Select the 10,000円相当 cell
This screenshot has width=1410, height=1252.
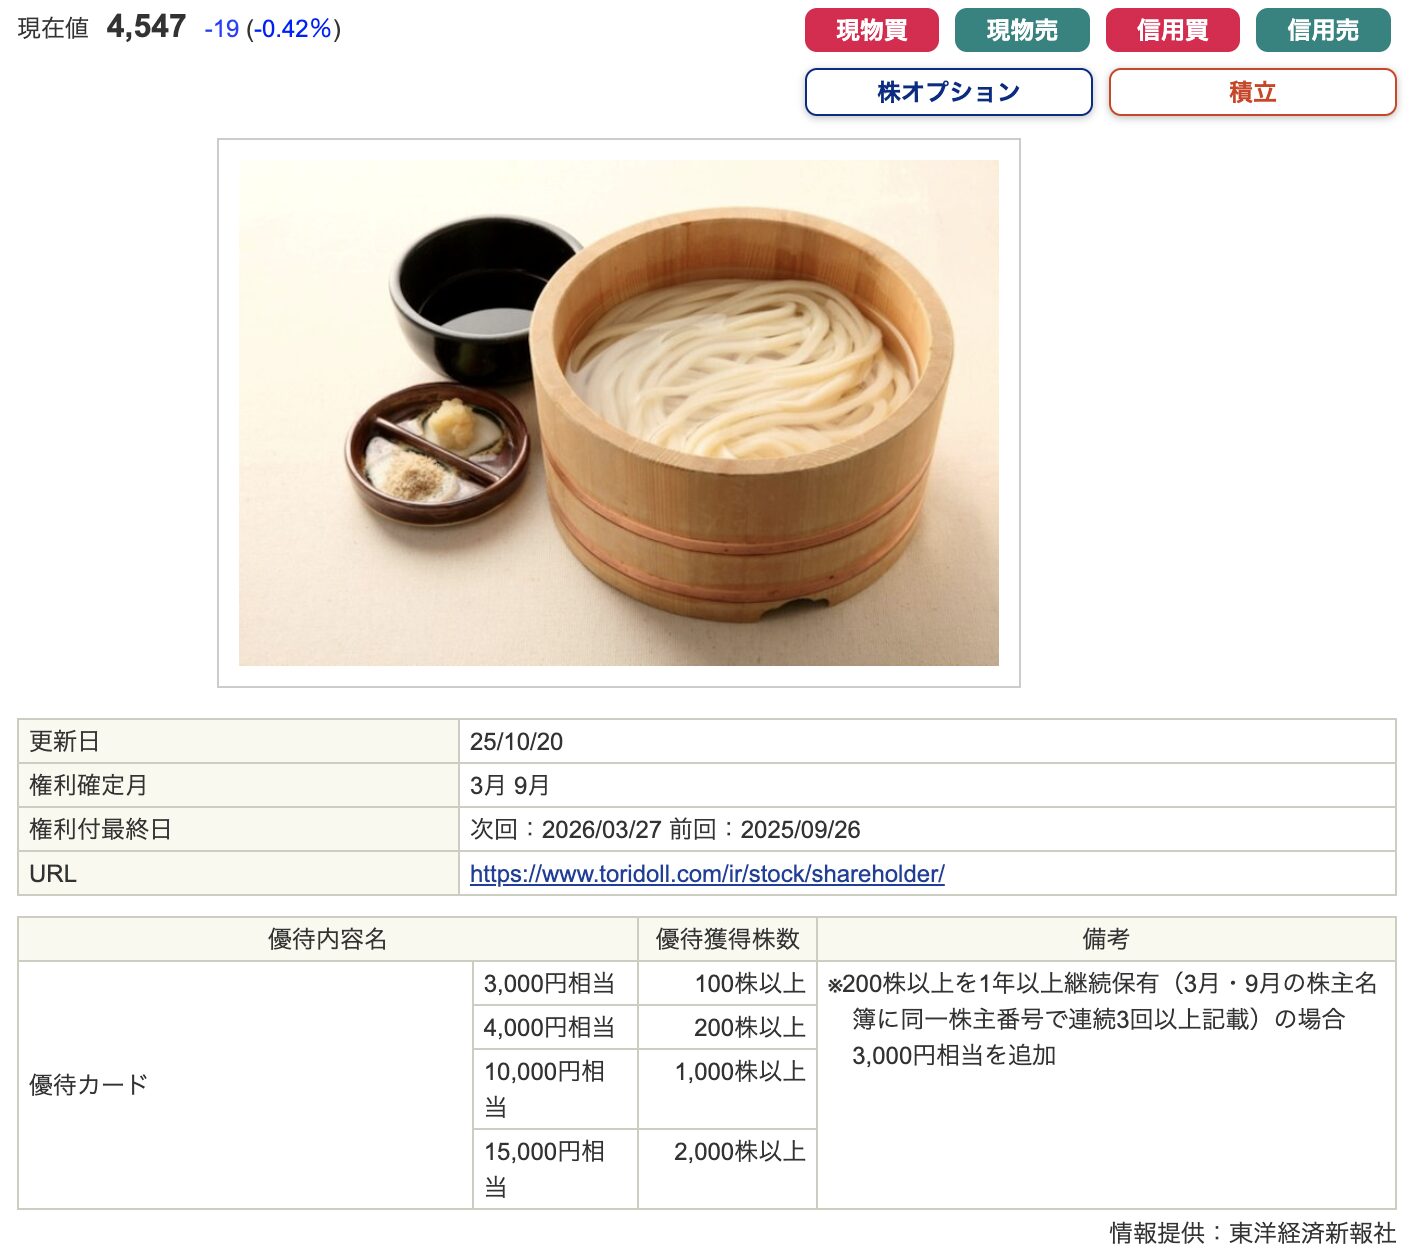(555, 1089)
